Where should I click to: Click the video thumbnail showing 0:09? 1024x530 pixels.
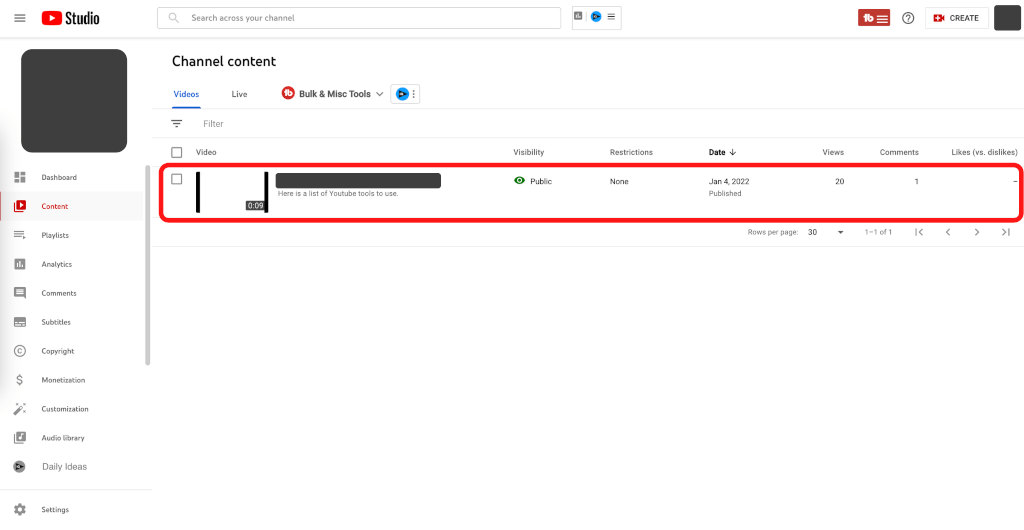pyautogui.click(x=232, y=192)
